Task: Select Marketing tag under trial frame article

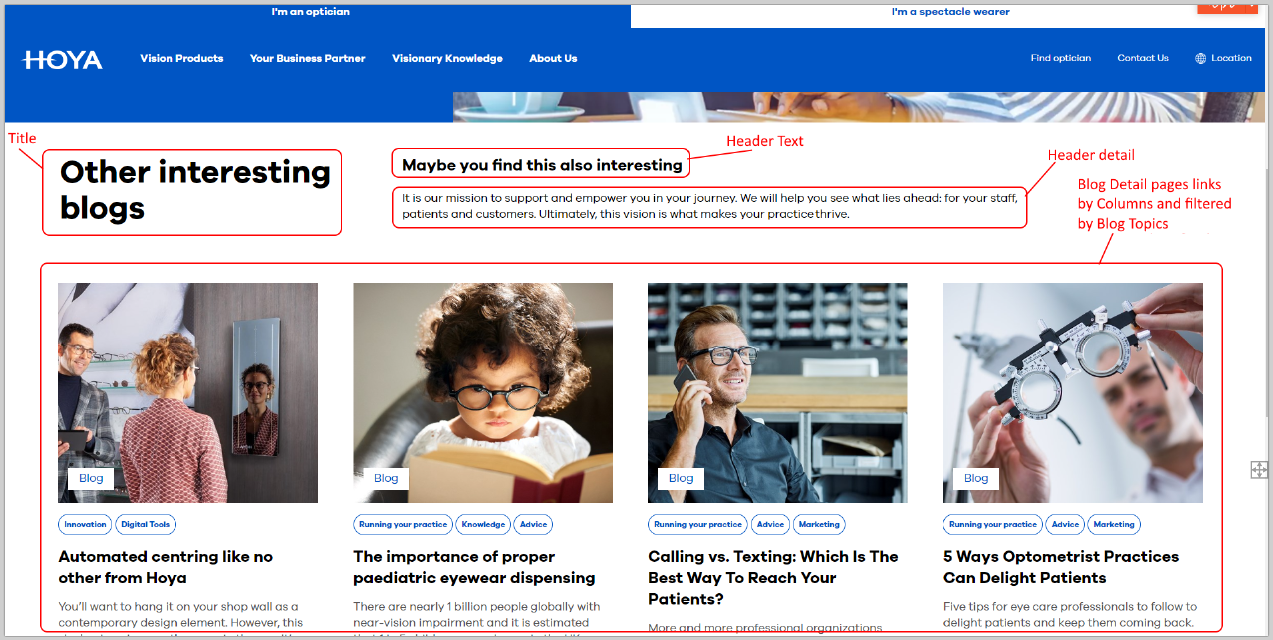Action: (x=1113, y=524)
